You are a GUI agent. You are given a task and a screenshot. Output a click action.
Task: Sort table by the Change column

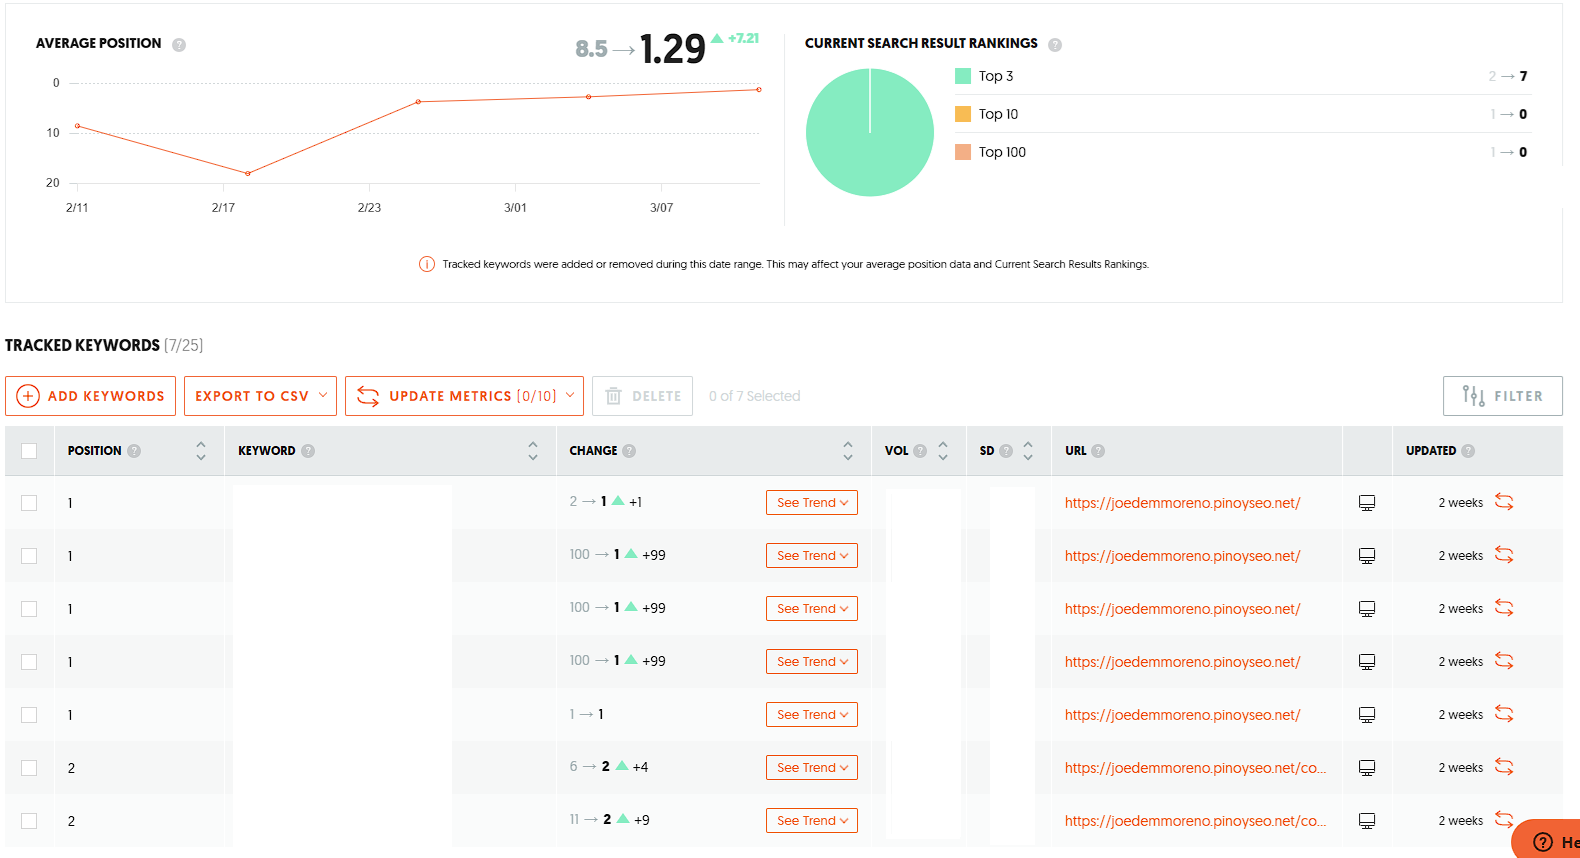click(848, 451)
